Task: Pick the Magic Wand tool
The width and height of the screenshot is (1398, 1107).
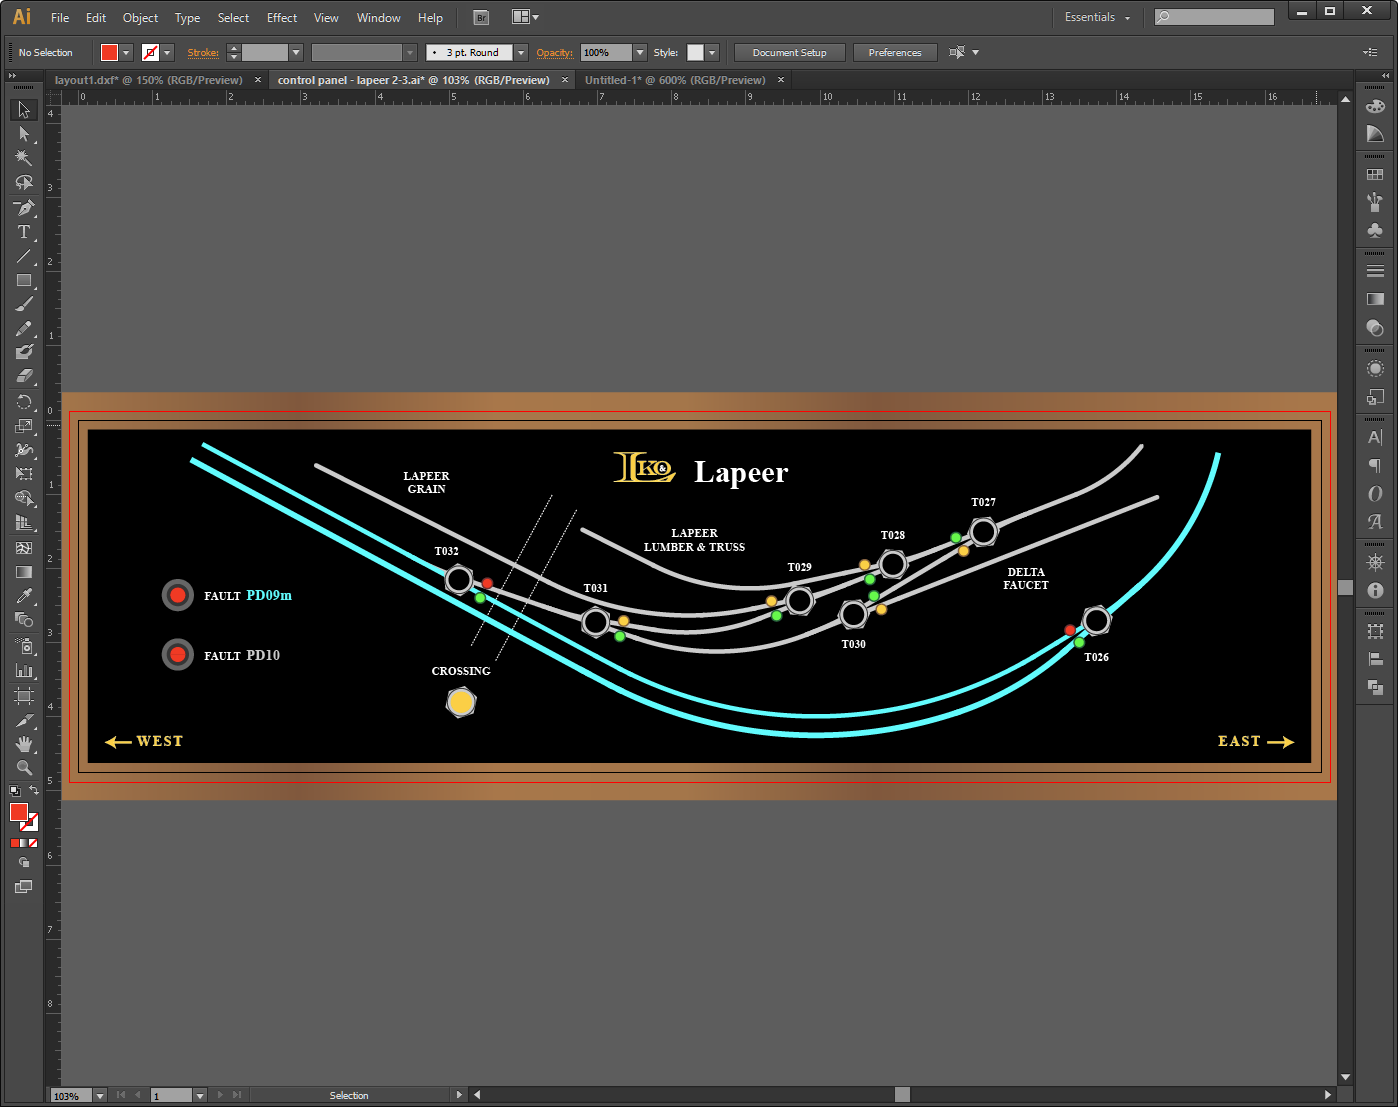Action: click(24, 158)
